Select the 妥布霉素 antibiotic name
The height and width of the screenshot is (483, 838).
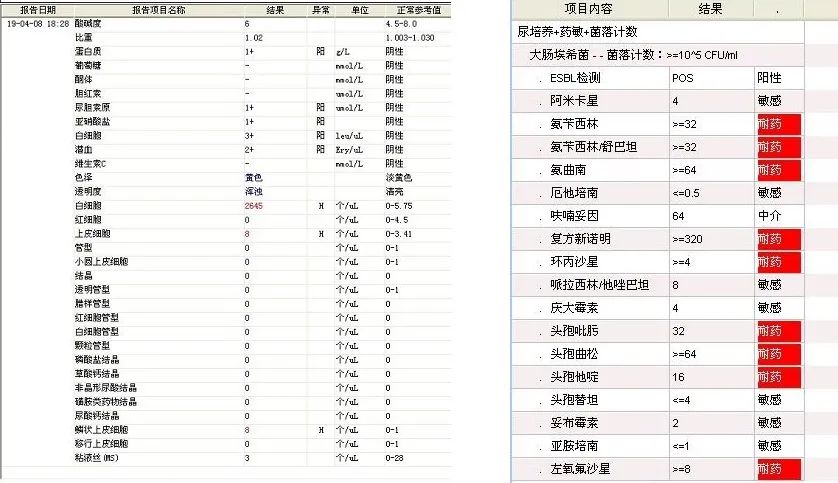click(x=574, y=423)
